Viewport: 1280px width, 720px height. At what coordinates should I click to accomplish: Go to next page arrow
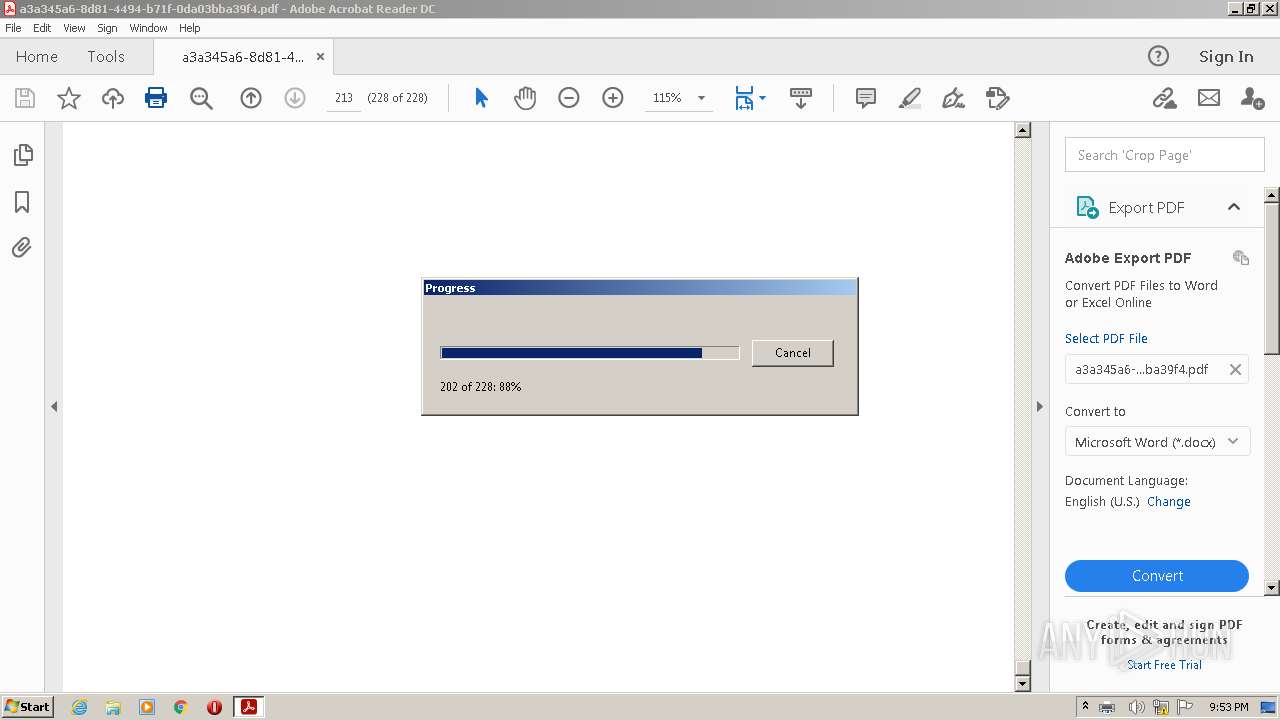coord(295,98)
